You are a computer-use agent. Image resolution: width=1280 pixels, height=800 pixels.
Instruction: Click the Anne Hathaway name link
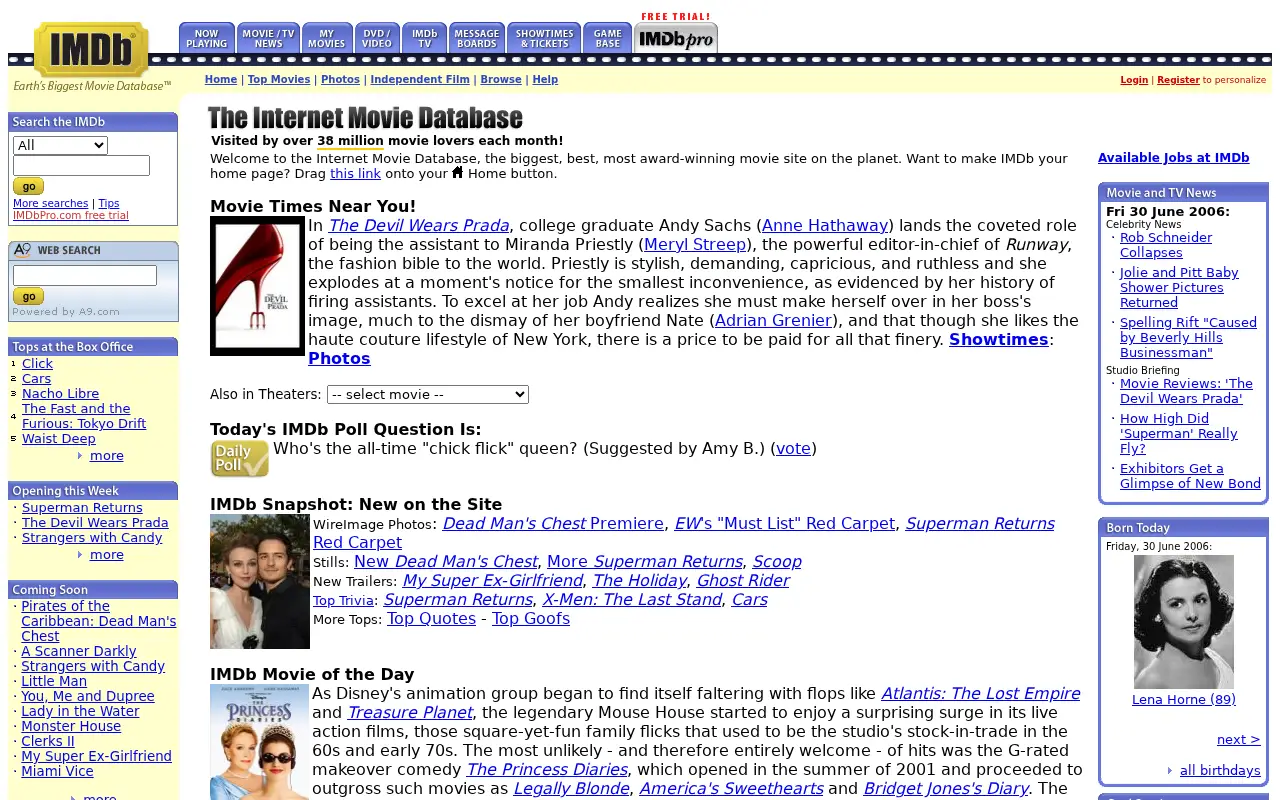[825, 226]
